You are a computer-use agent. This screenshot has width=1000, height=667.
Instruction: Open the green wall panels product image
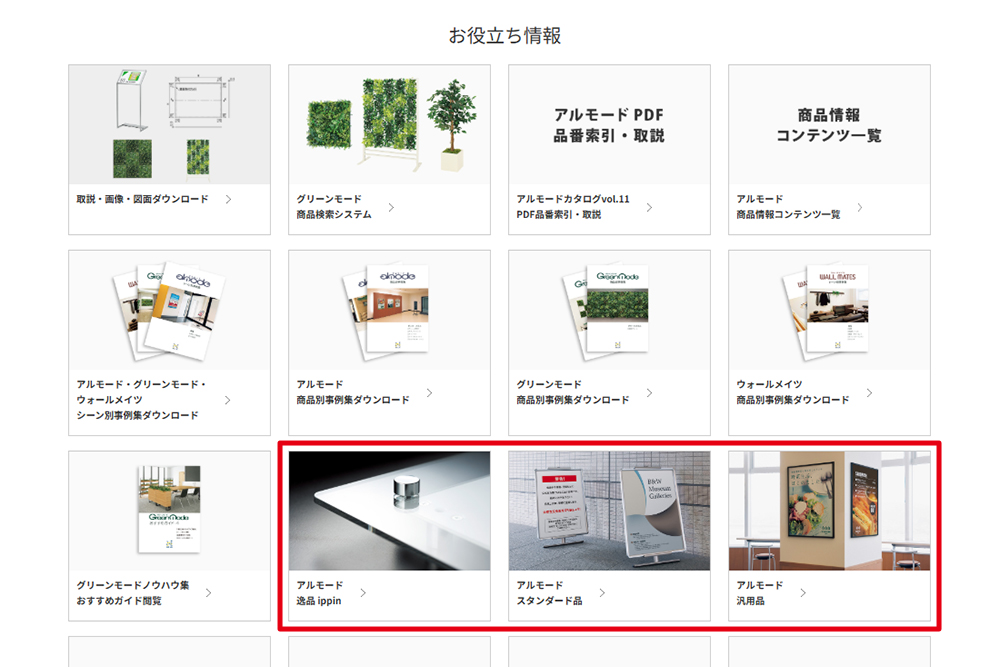[x=389, y=124]
